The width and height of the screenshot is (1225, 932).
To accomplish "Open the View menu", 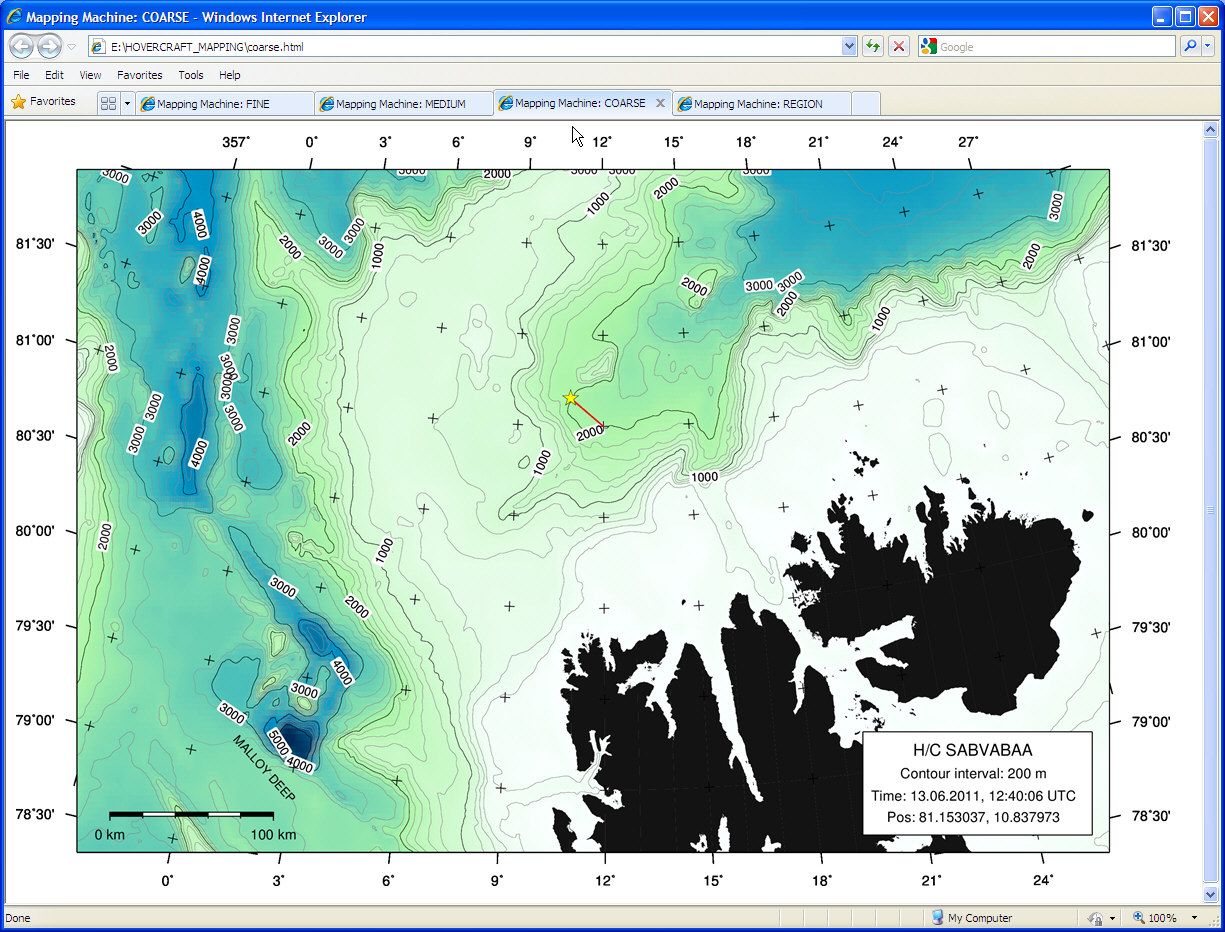I will pyautogui.click(x=90, y=75).
